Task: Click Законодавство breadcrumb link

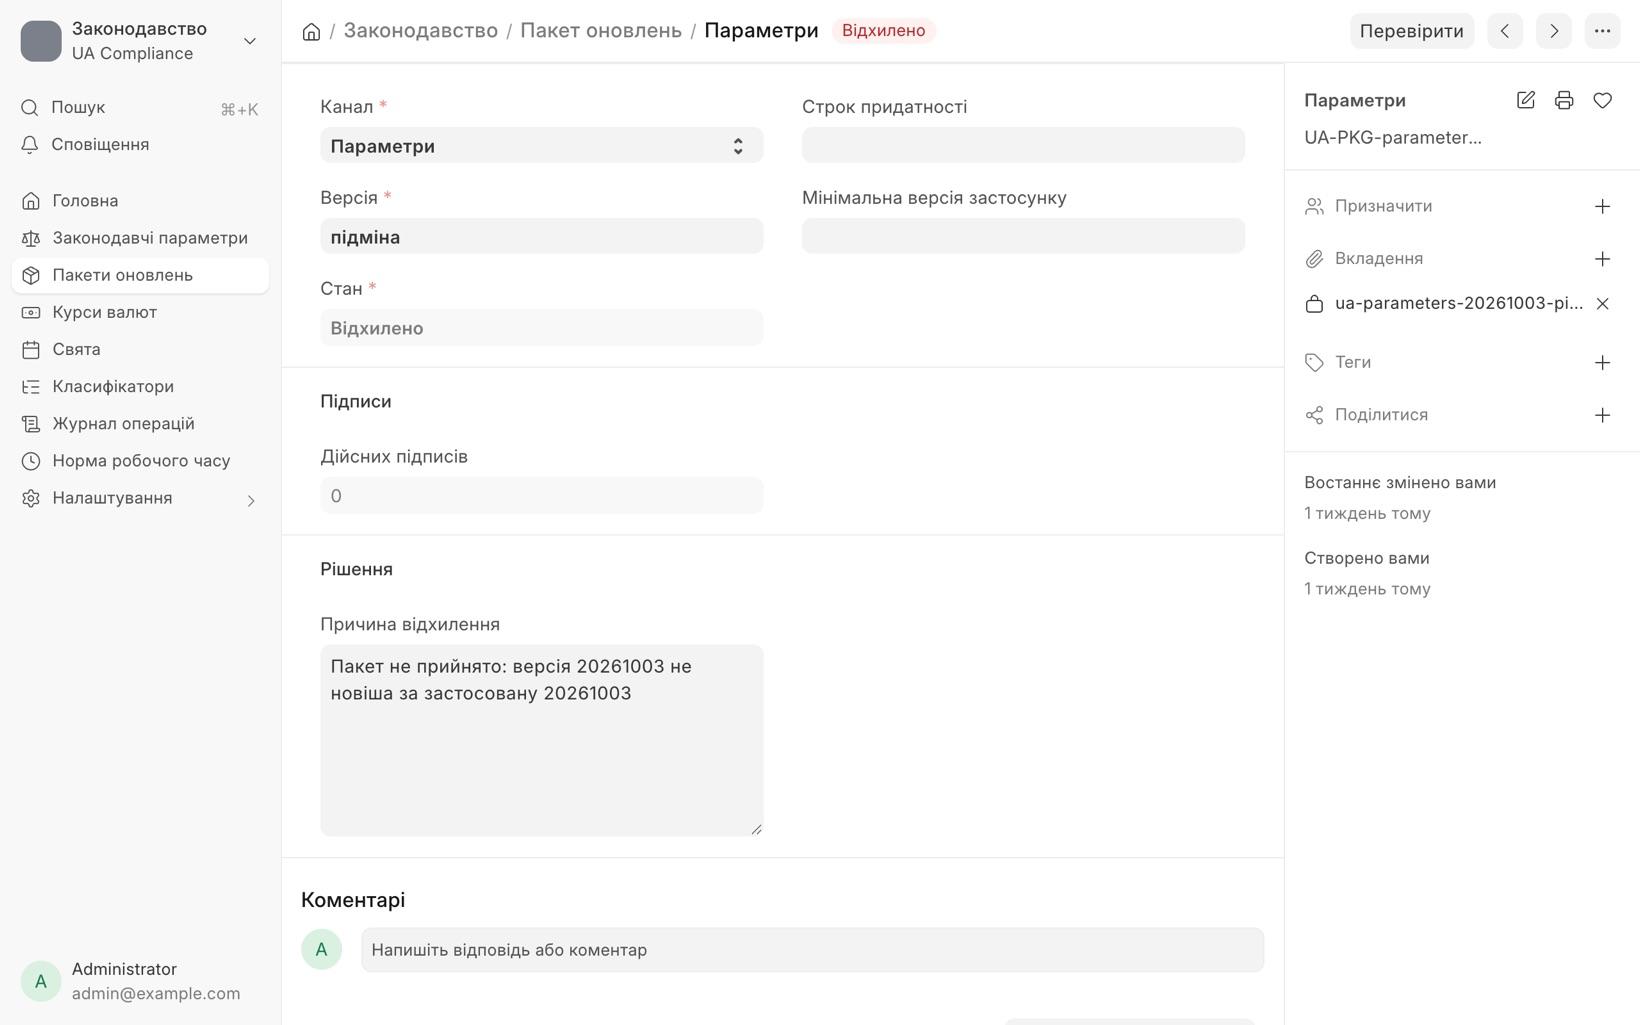Action: click(x=420, y=31)
